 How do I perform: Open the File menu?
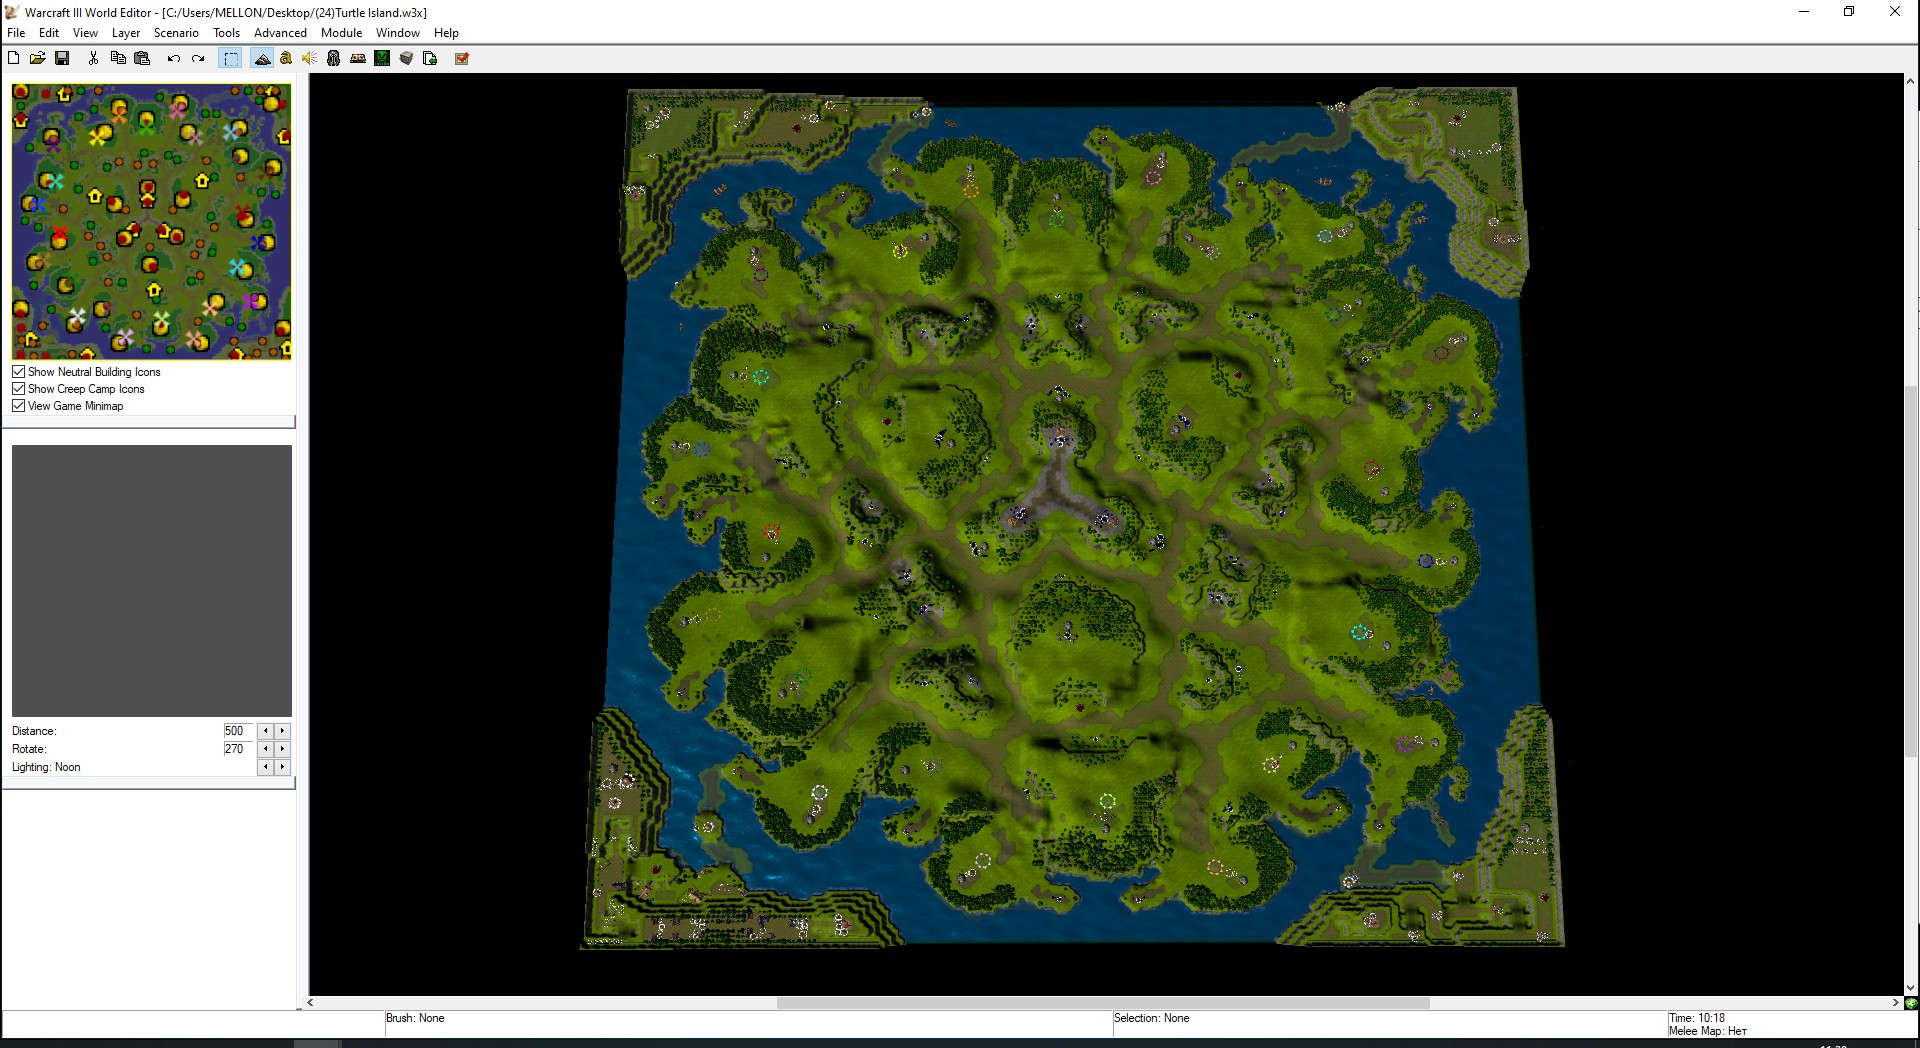click(x=16, y=33)
